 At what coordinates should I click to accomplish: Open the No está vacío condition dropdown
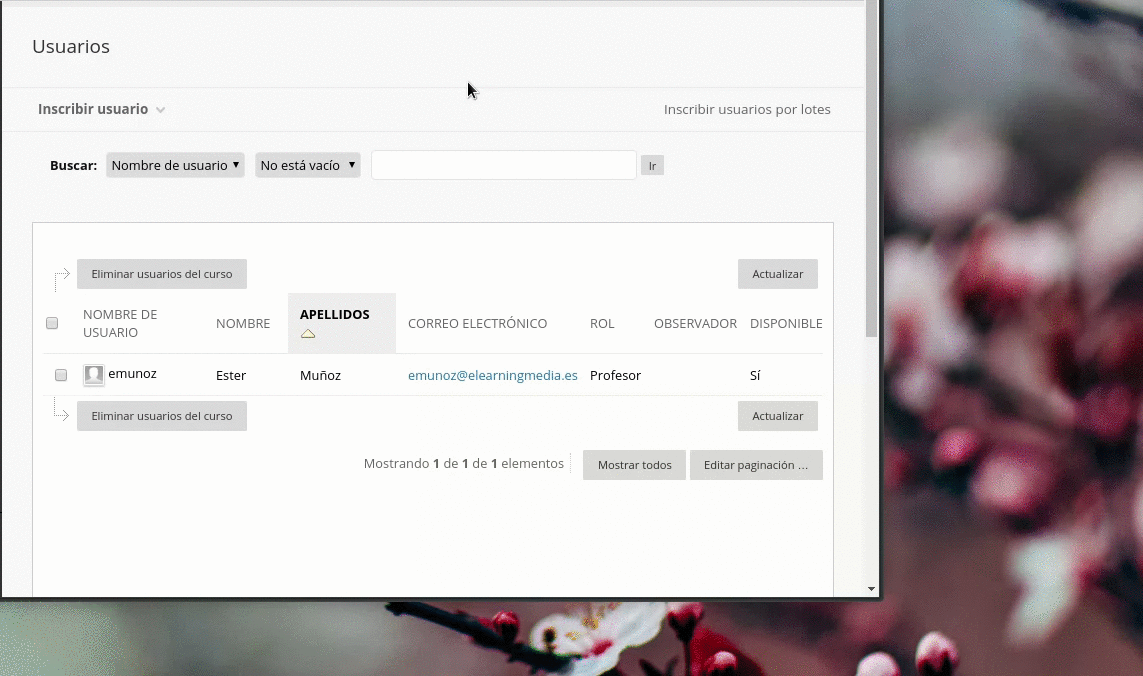tap(307, 165)
